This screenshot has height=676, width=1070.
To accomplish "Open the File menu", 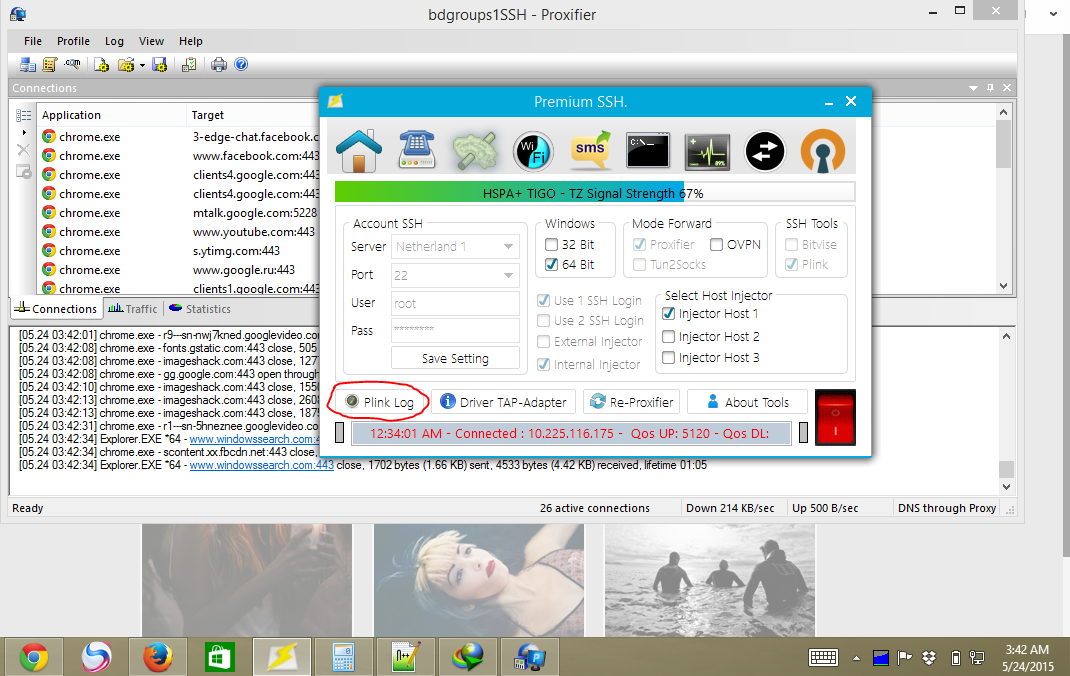I will click(33, 41).
